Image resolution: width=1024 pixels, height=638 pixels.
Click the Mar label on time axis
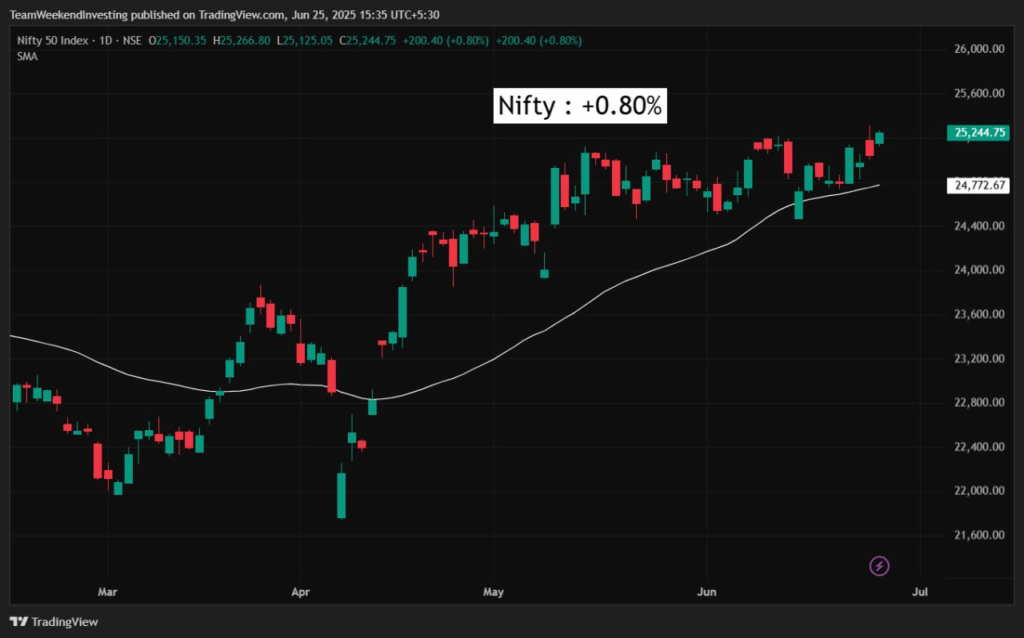(x=108, y=592)
